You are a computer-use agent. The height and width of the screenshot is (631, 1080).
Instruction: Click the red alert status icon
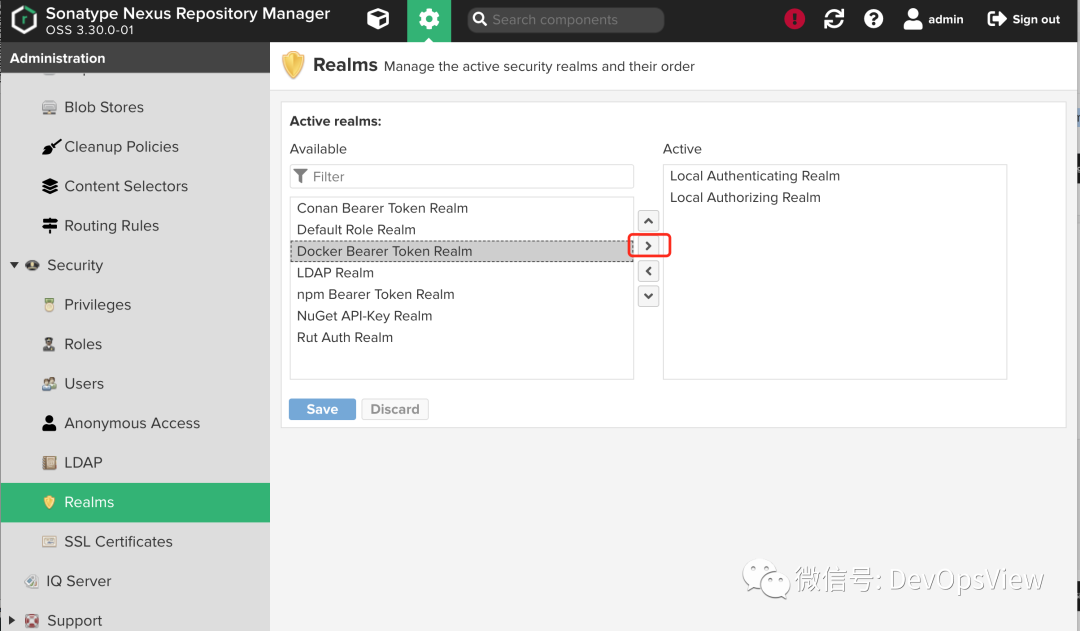pyautogui.click(x=794, y=19)
